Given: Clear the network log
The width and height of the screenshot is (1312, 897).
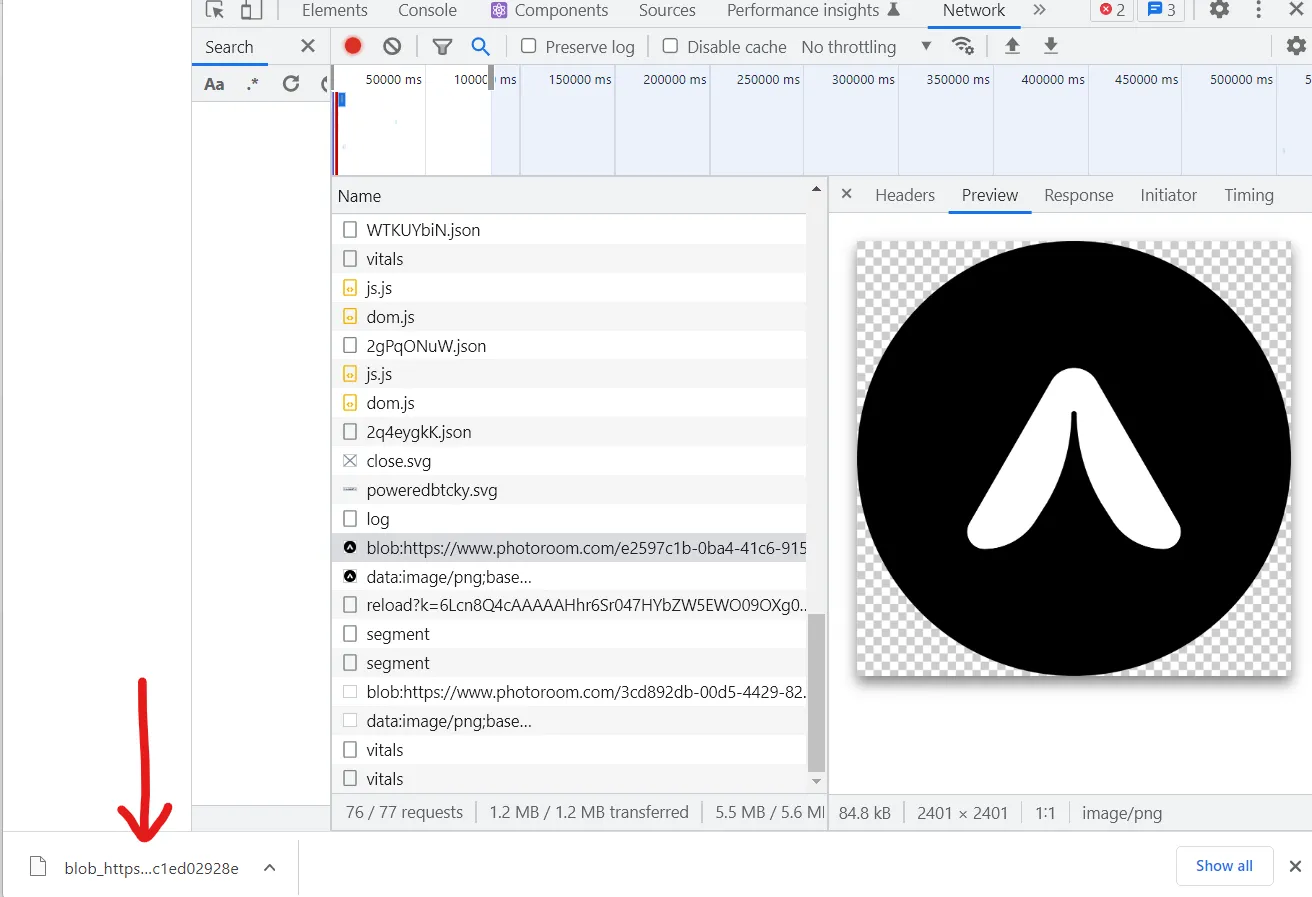Looking at the screenshot, I should pos(392,46).
